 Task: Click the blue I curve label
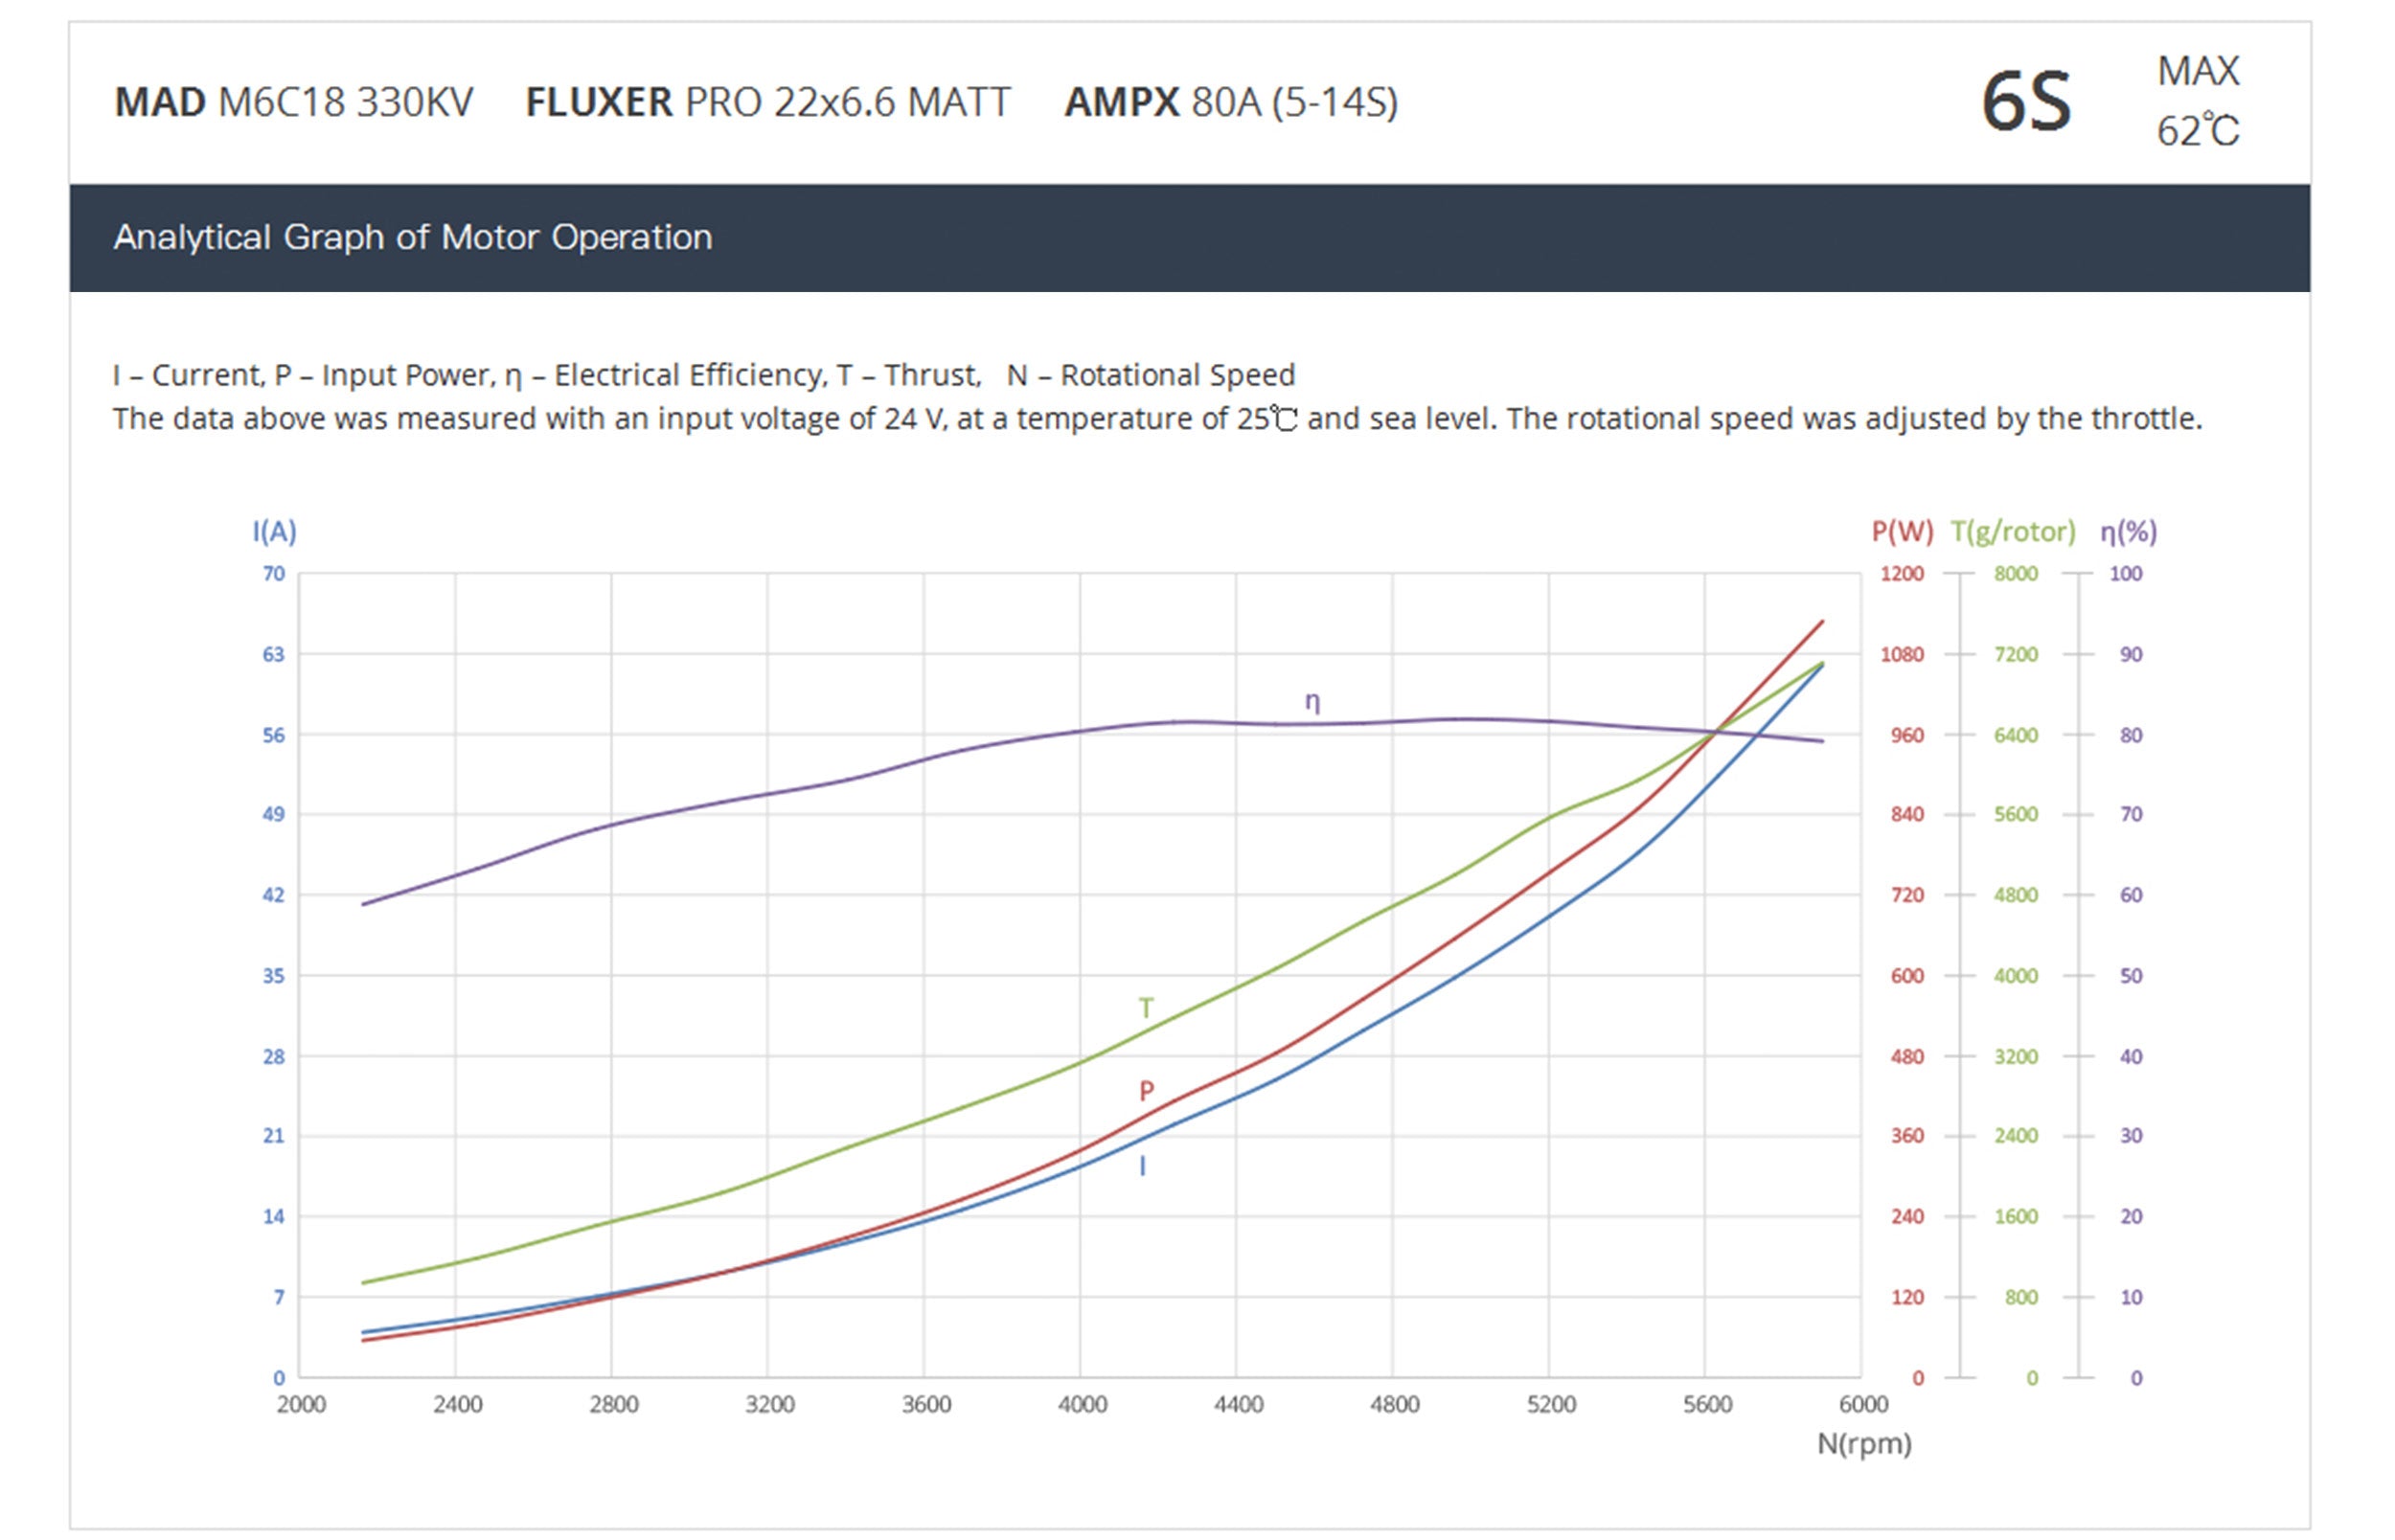1142,1166
